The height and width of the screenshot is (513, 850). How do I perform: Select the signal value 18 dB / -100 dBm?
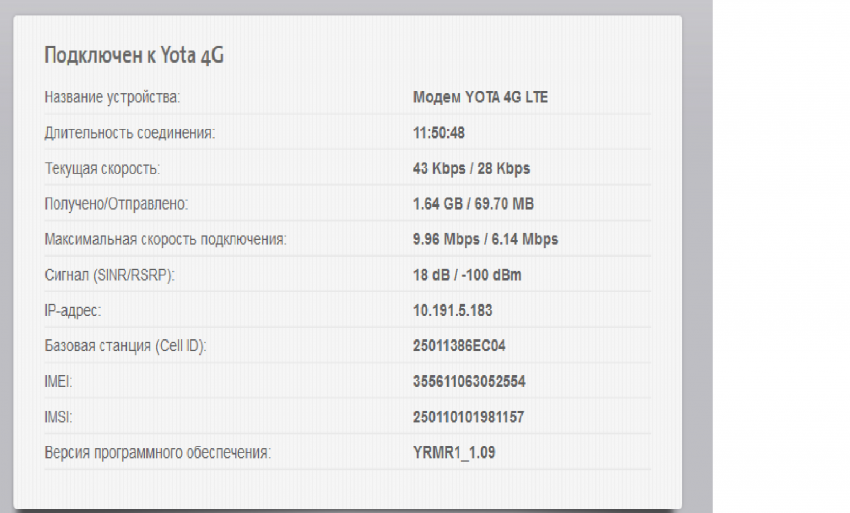(x=467, y=275)
